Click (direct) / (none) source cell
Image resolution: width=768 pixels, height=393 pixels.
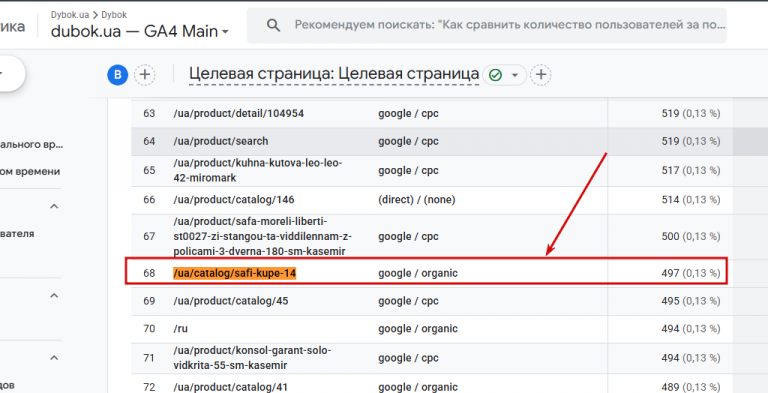tap(417, 200)
